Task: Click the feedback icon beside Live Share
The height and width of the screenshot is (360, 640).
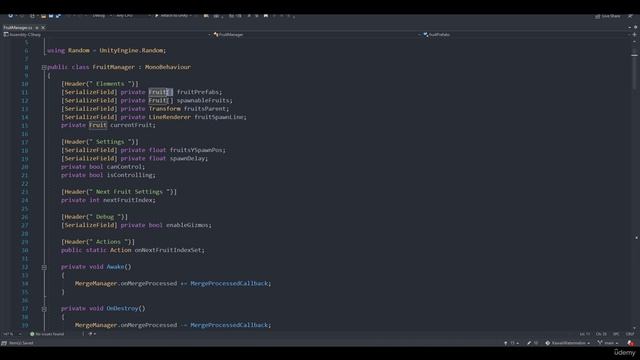Action: point(630,16)
